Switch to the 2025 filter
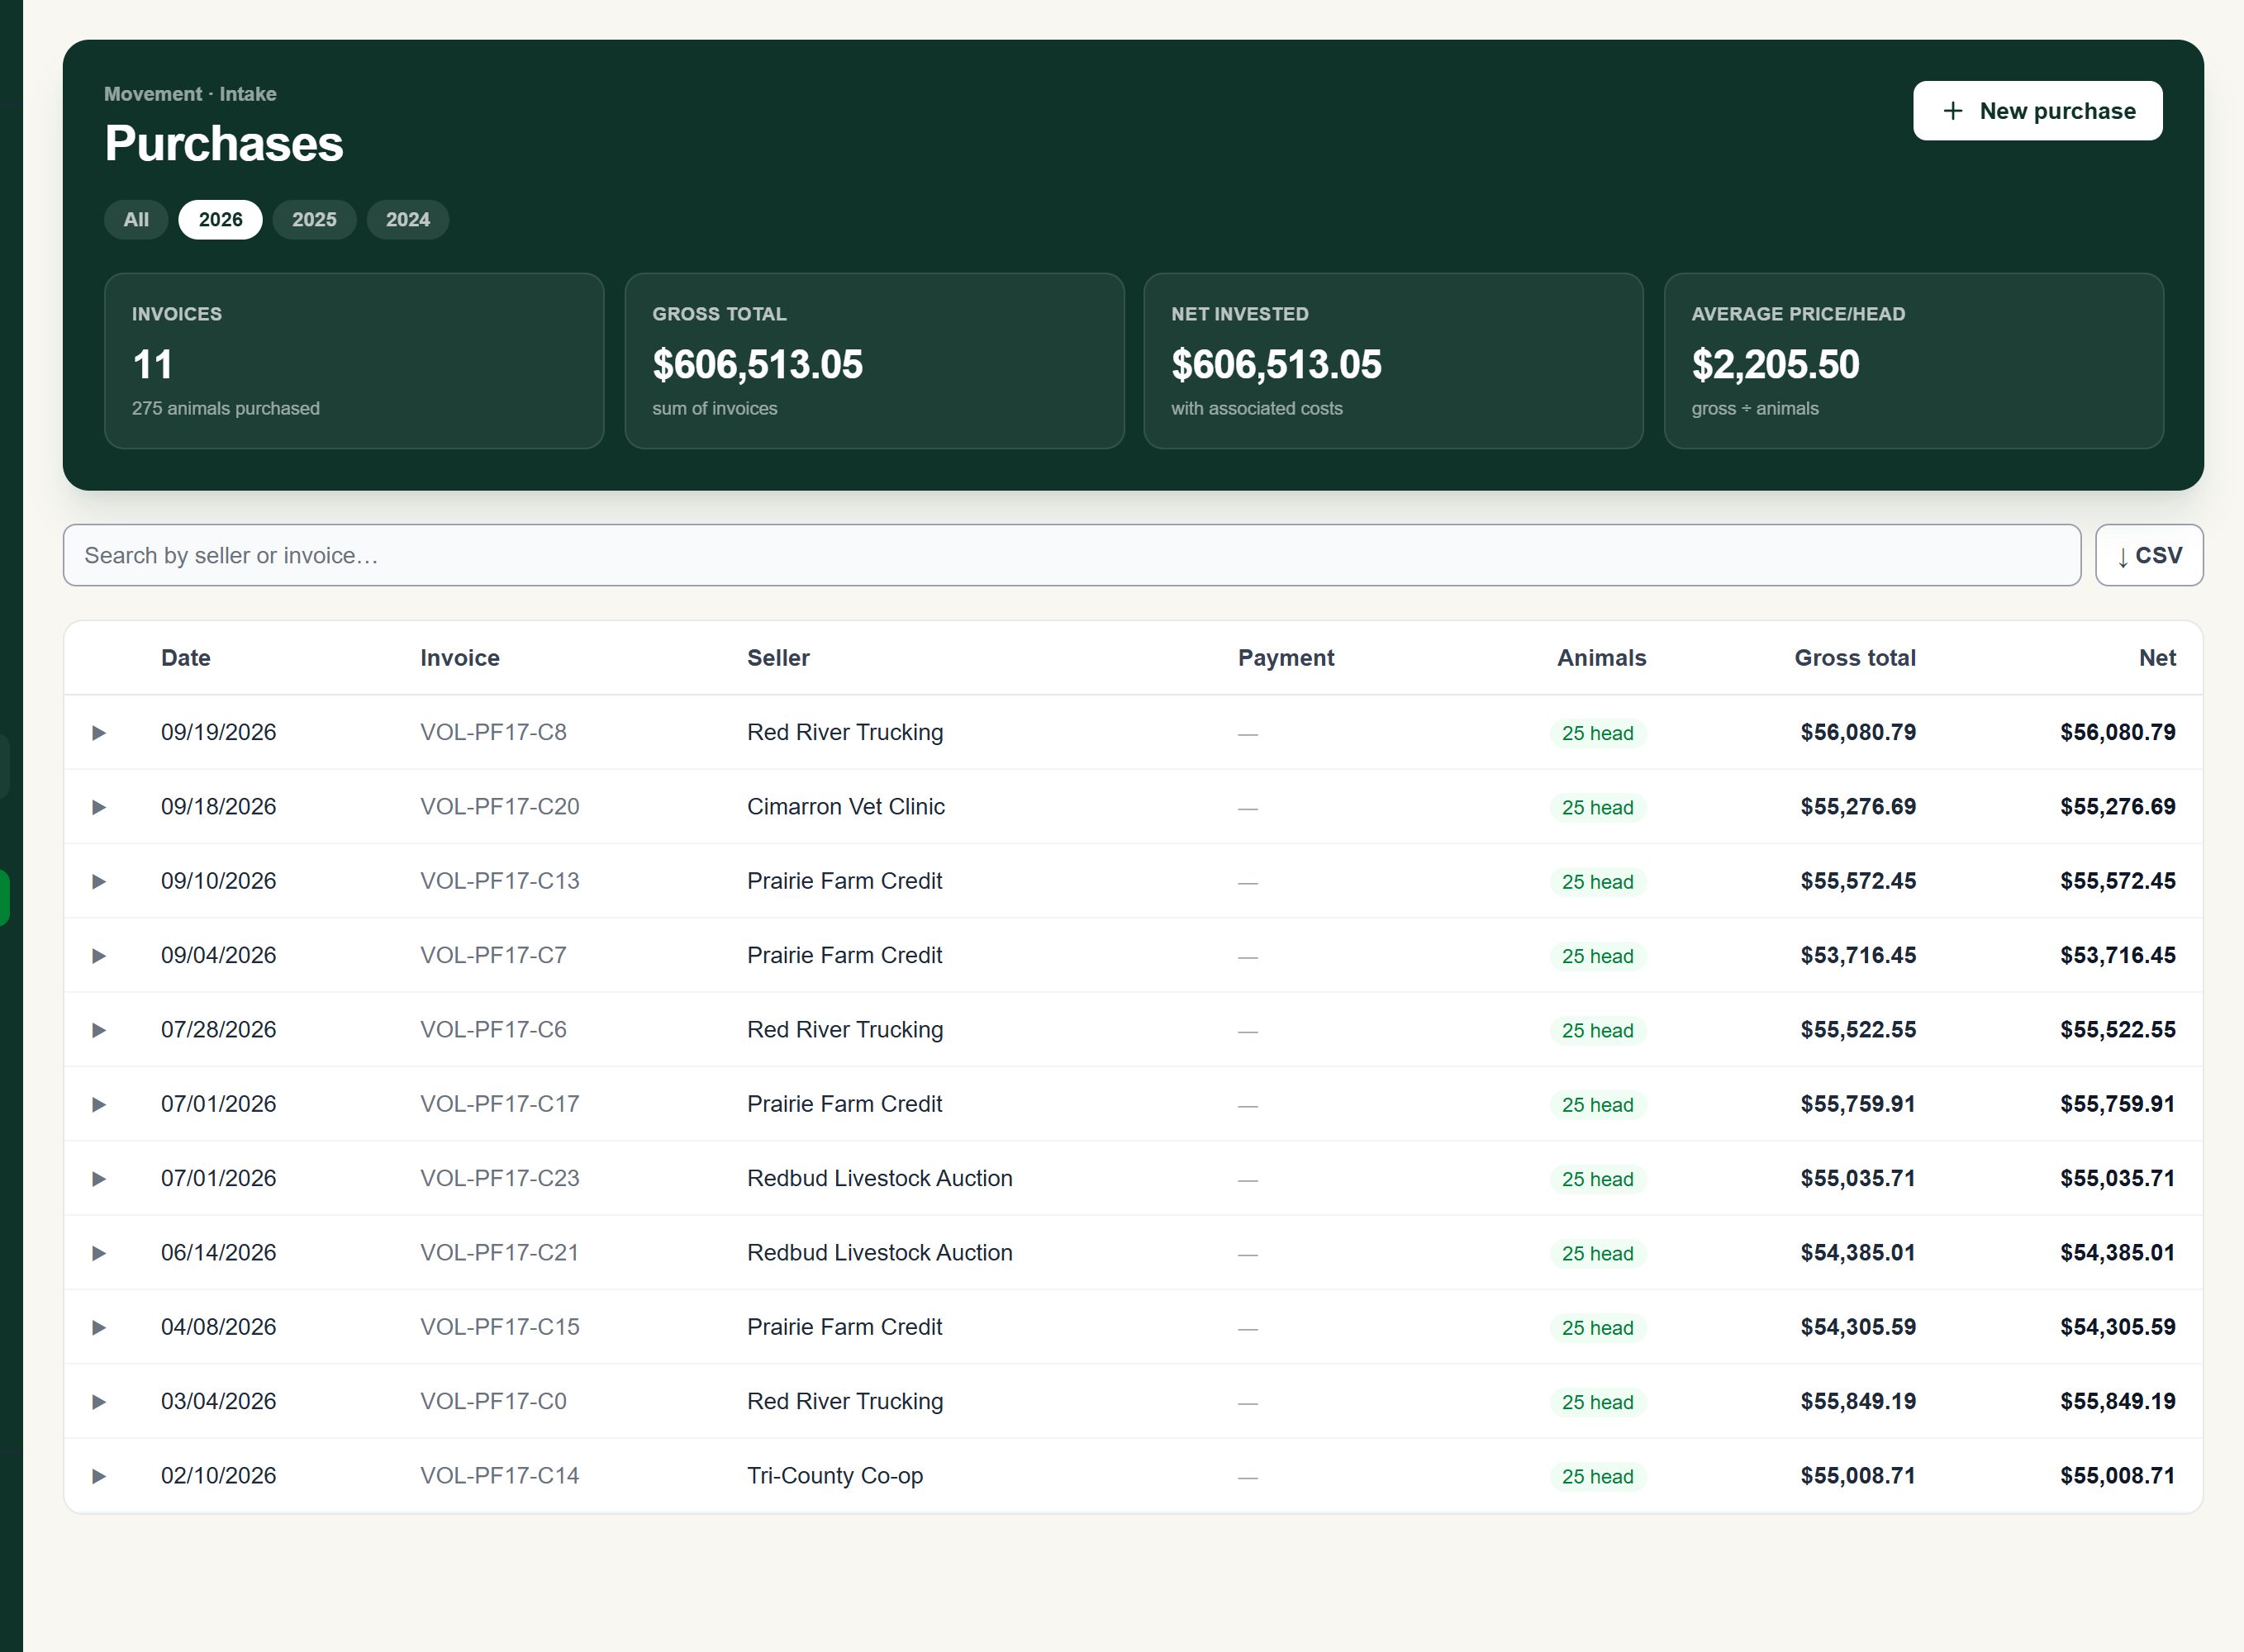This screenshot has width=2244, height=1652. click(314, 220)
